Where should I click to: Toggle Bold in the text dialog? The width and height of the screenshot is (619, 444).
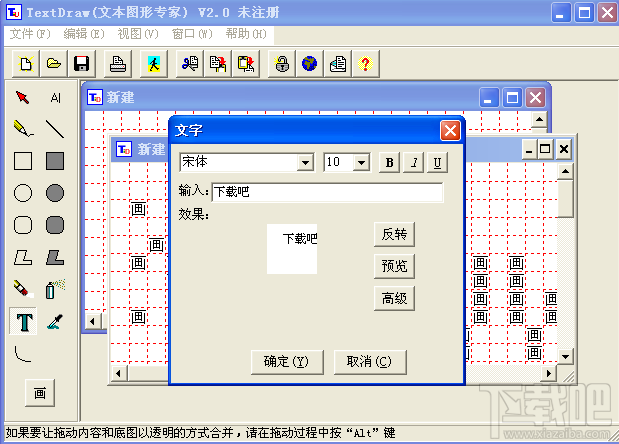click(389, 163)
